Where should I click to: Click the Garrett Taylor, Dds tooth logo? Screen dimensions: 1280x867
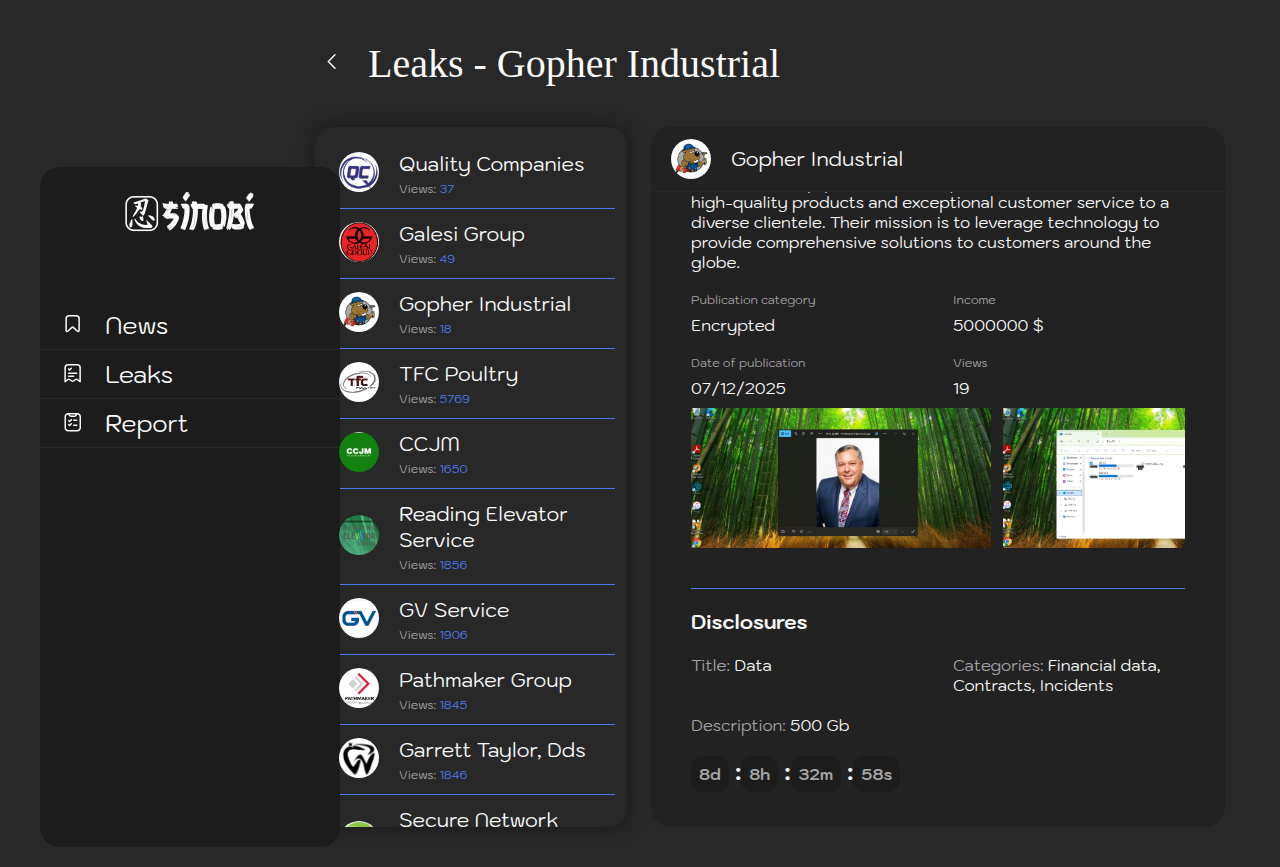[x=359, y=758]
